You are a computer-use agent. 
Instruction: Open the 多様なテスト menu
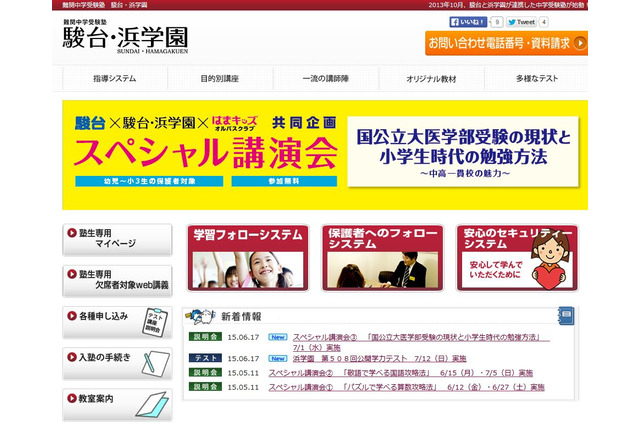click(536, 78)
